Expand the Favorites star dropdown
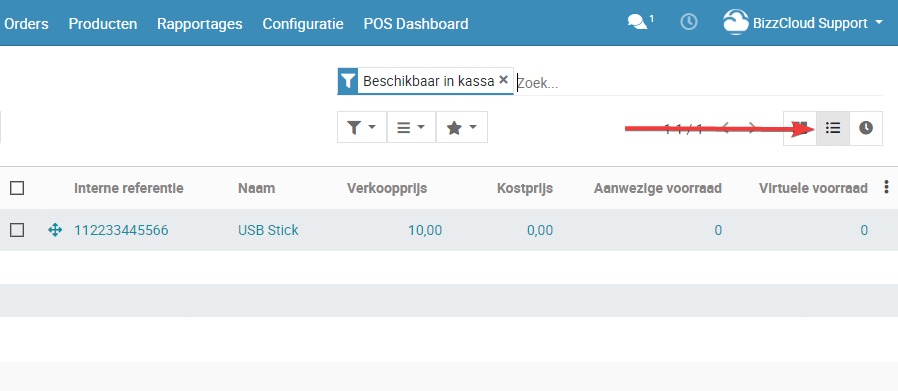Image resolution: width=898 pixels, height=391 pixels. (x=462, y=127)
